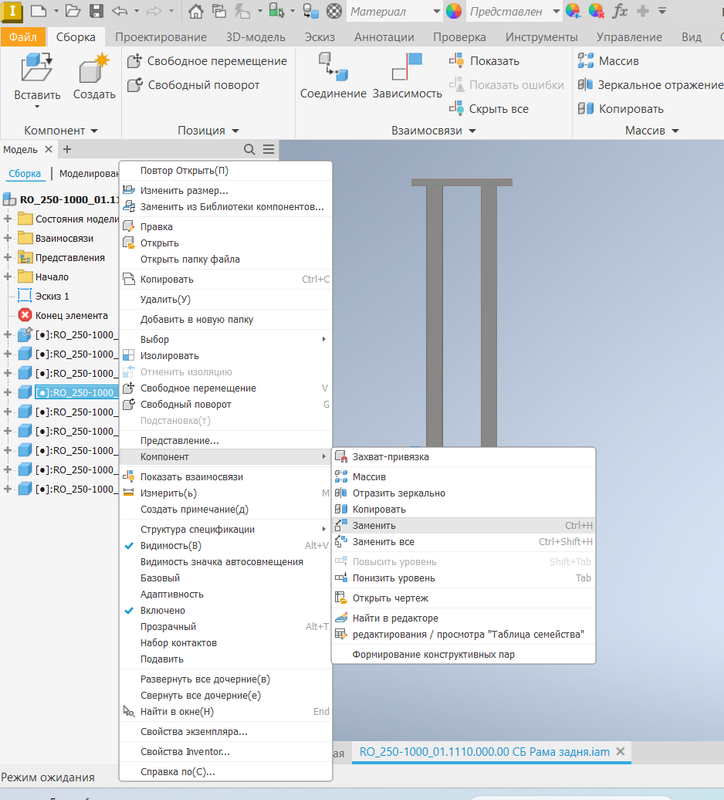Viewport: 724px width, 800px height.
Task: Click Зеркальное отражение in the ribbon
Action: click(x=651, y=85)
